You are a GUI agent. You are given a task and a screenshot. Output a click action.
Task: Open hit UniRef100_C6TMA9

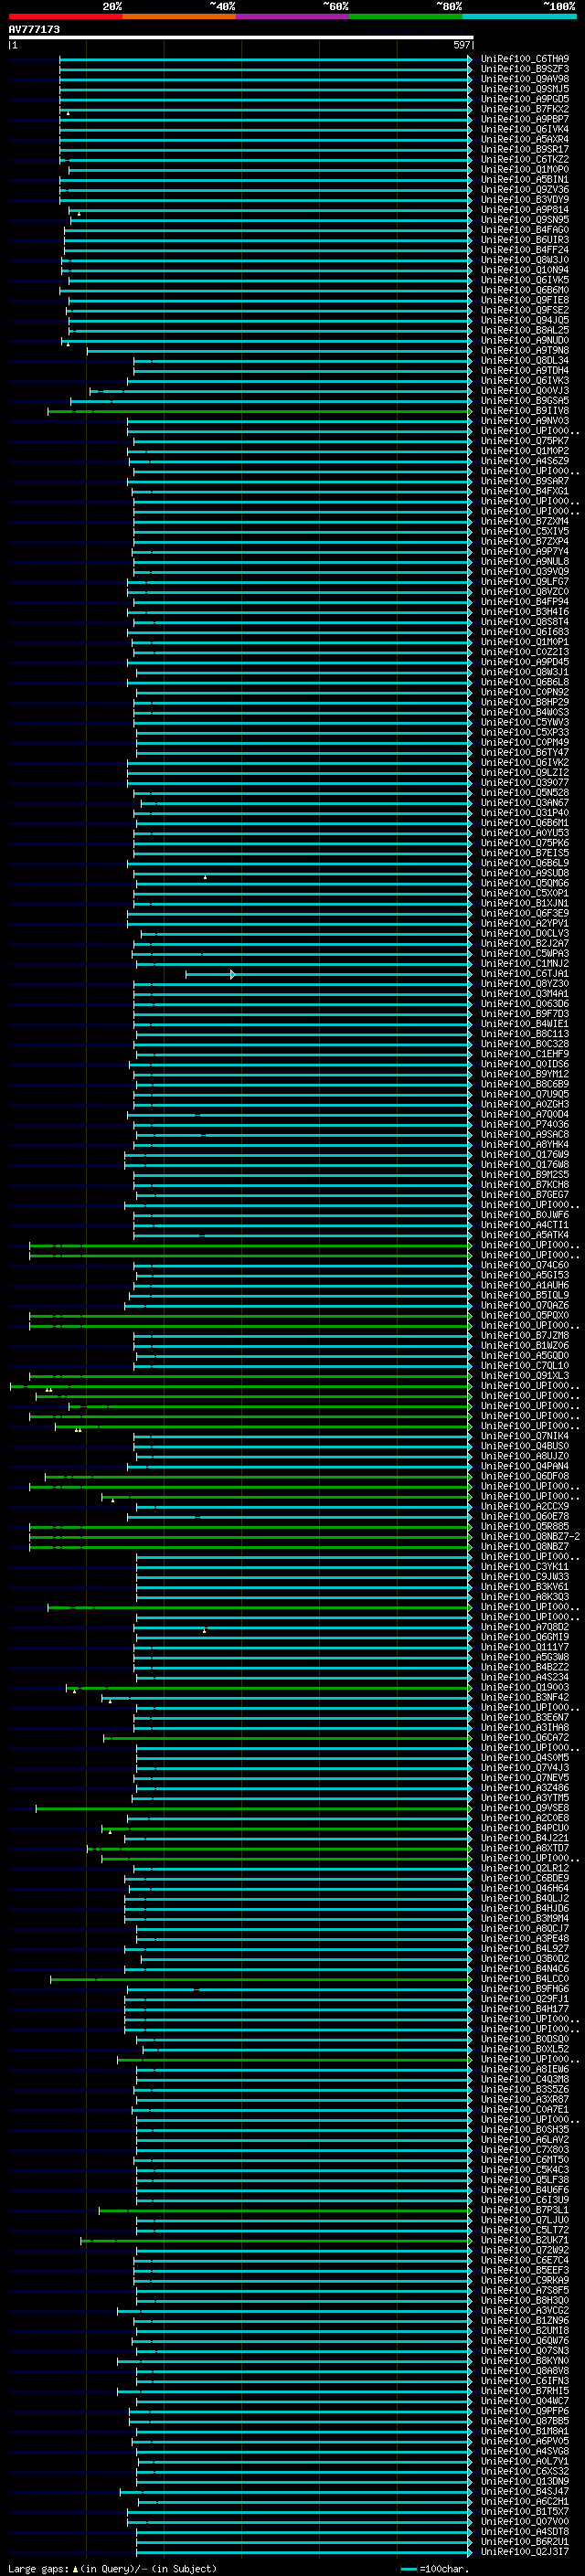click(x=524, y=59)
